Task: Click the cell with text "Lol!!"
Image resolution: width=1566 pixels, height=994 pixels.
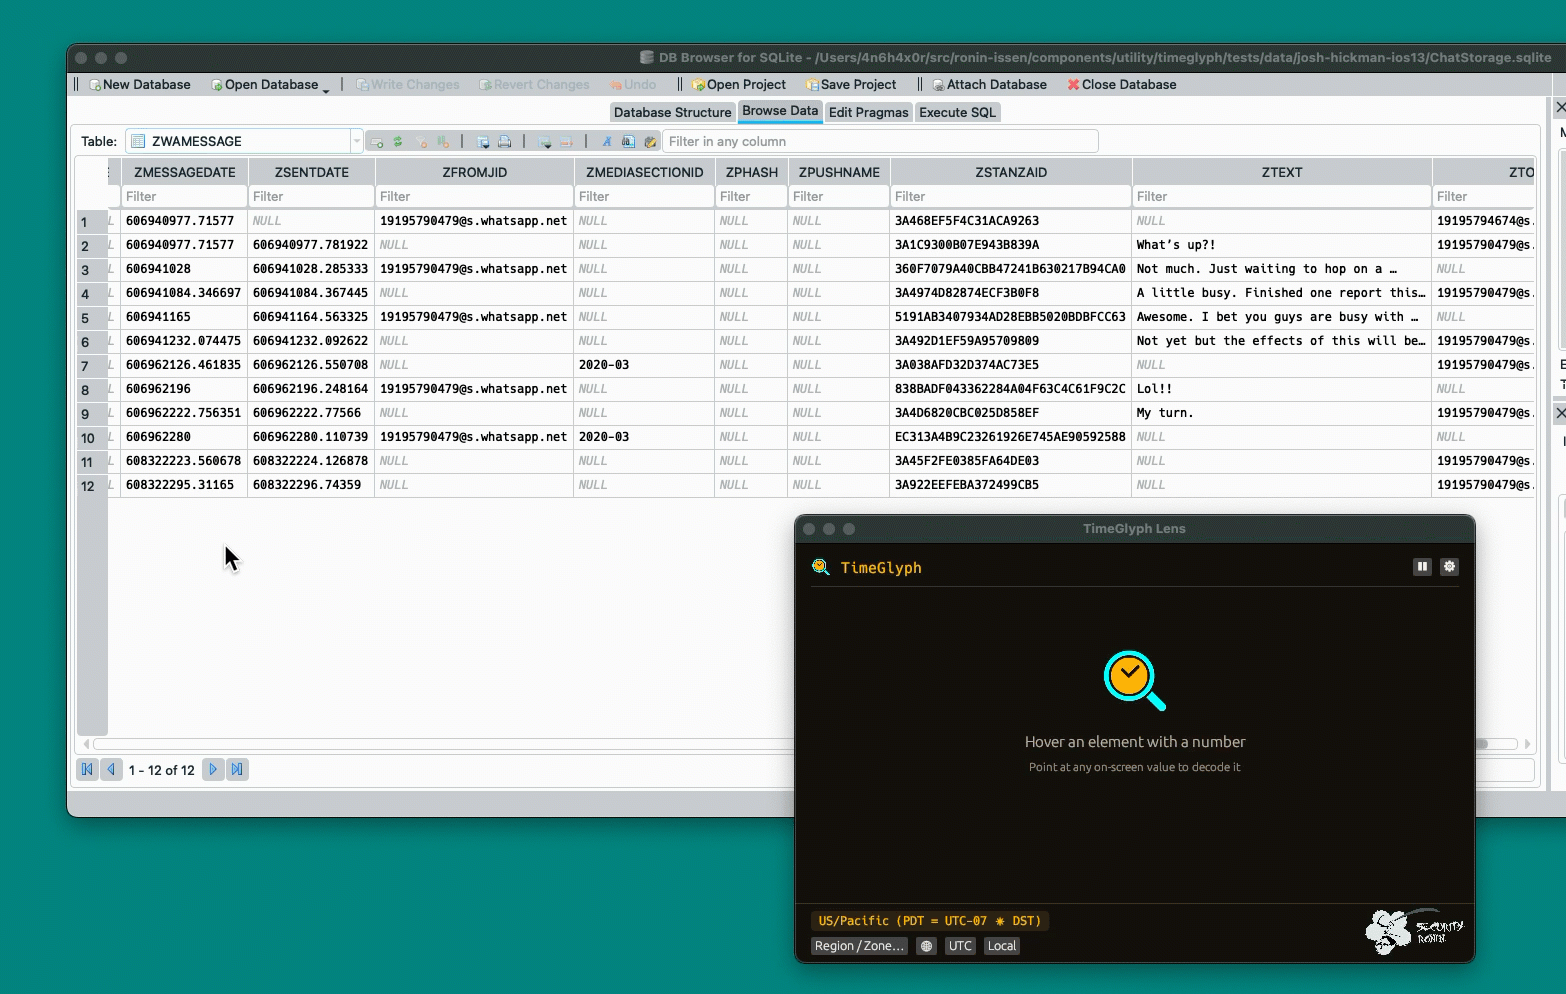Action: click(x=1282, y=389)
